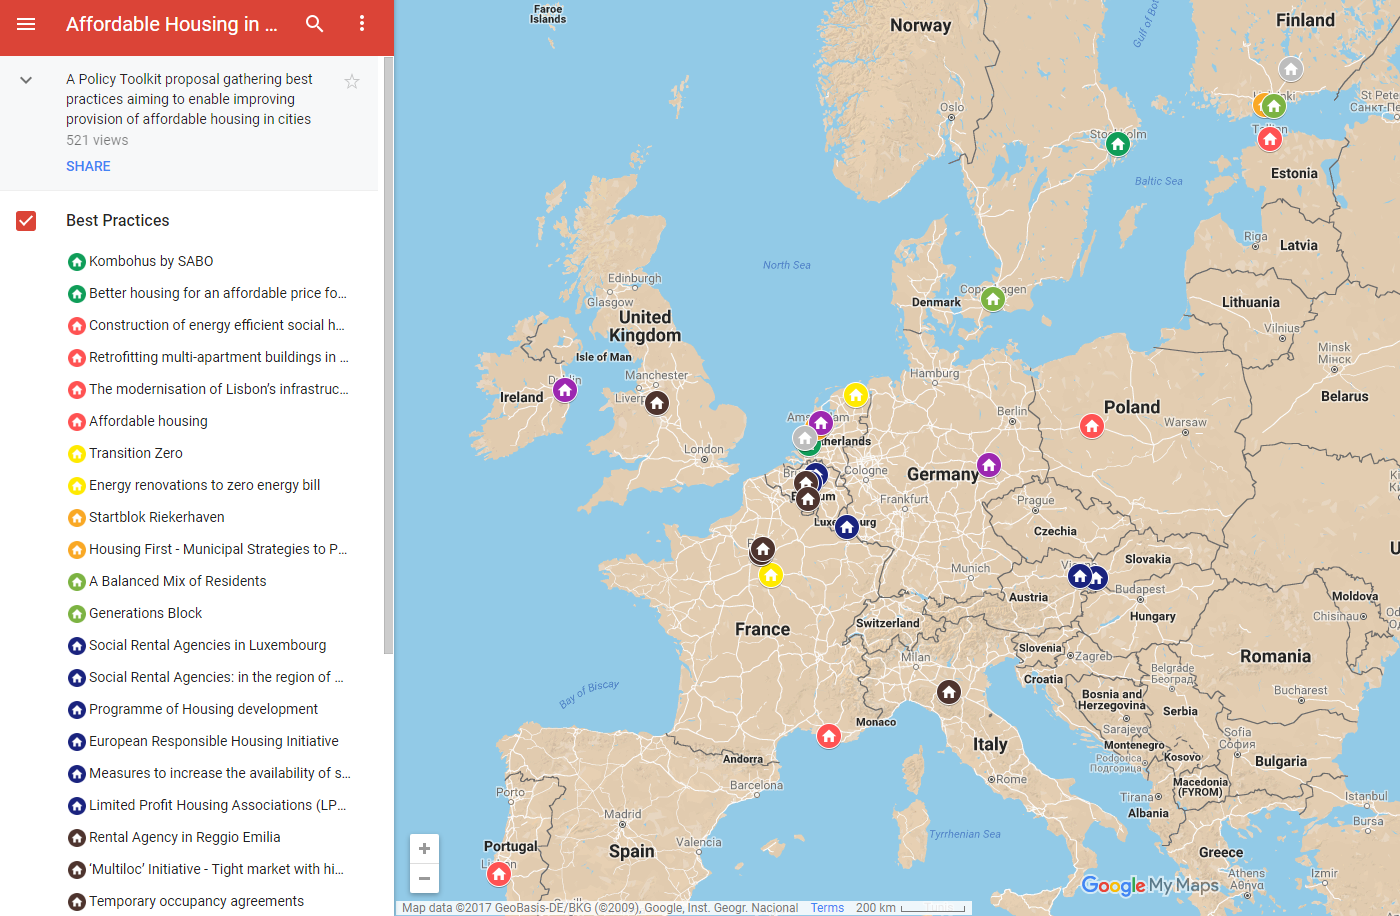Open the three-dot more options menu
The width and height of the screenshot is (1400, 916).
click(362, 24)
